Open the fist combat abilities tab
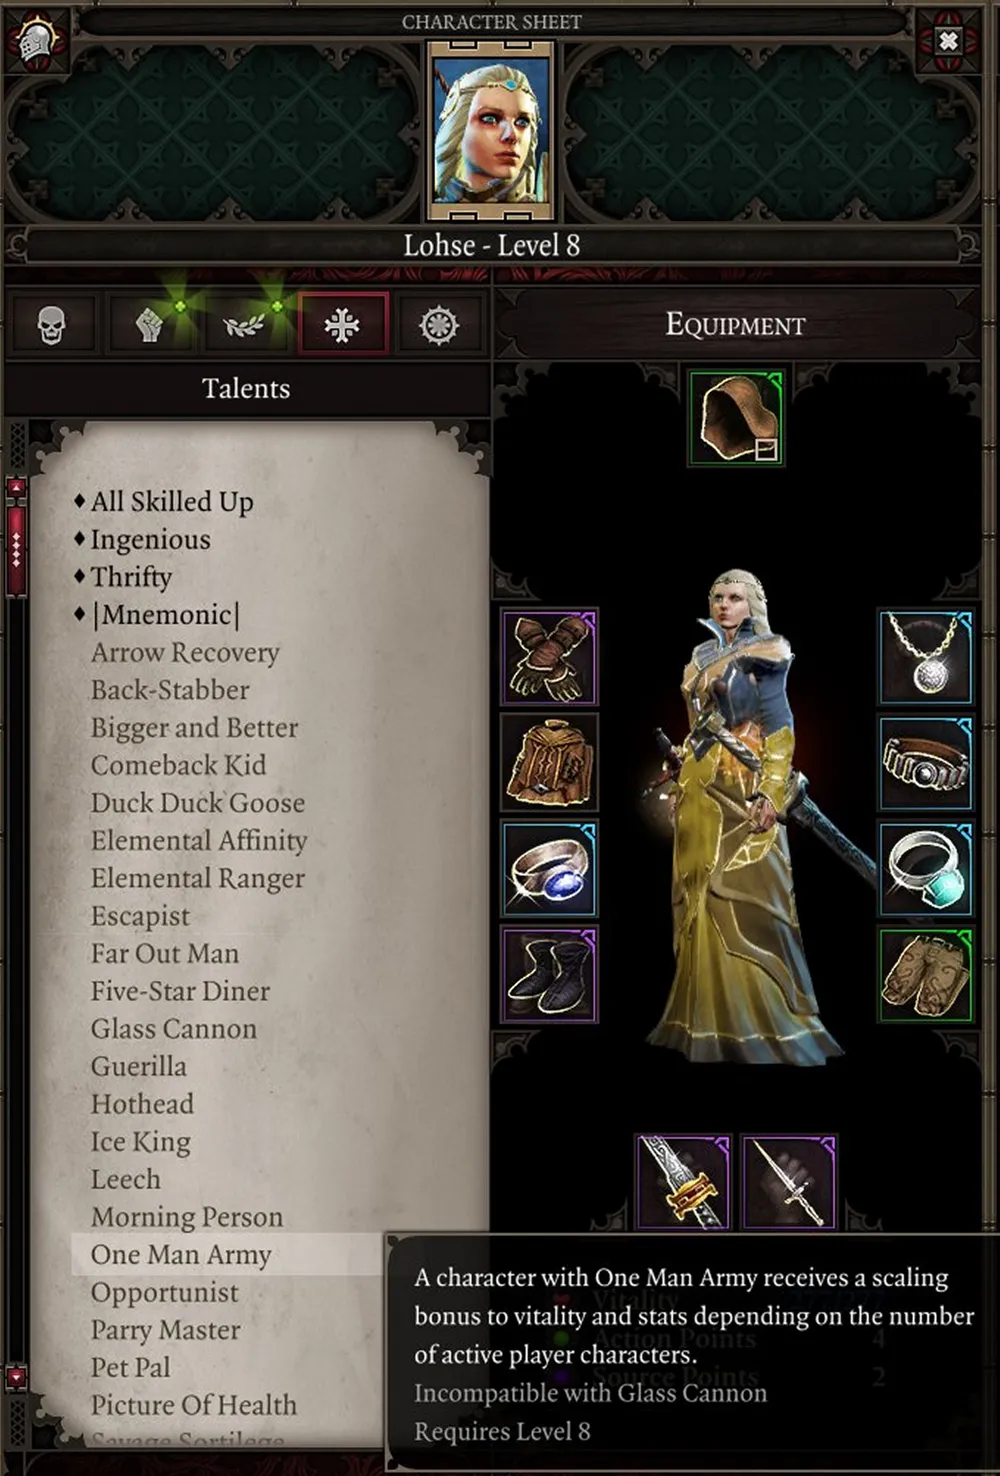The width and height of the screenshot is (1000, 1476). (149, 325)
